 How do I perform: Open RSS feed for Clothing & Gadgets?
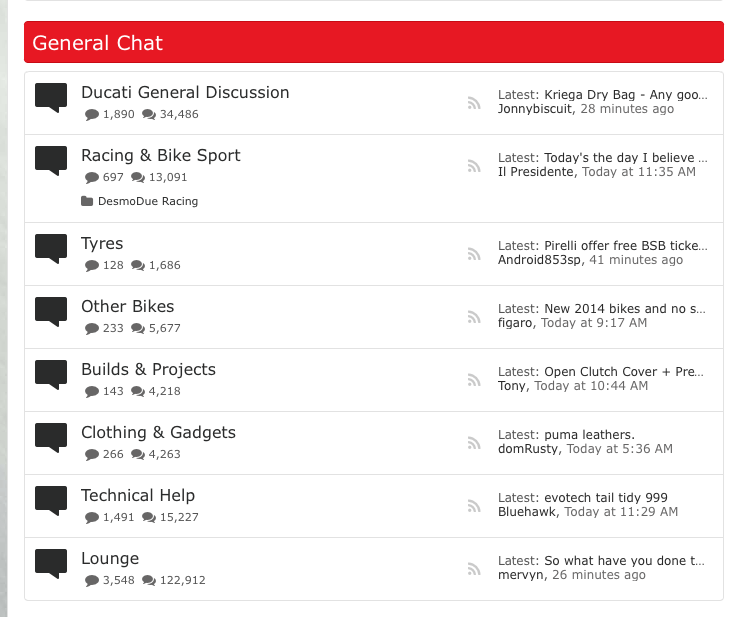474,443
